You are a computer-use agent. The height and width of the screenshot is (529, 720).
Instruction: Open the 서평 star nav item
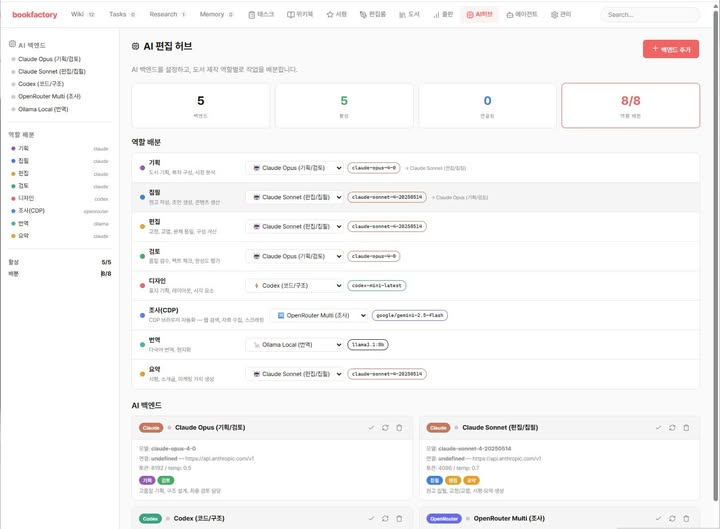pos(337,15)
